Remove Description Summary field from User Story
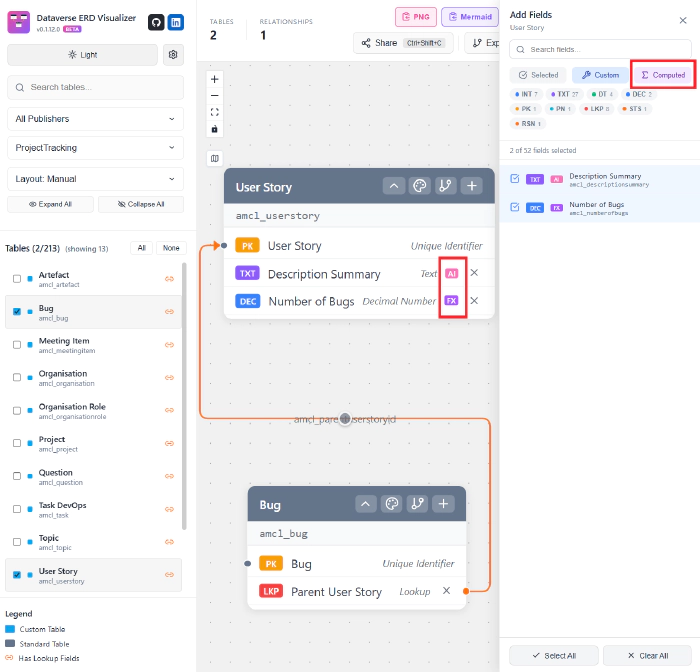Screen dimensions: 700x672 click(x=475, y=273)
